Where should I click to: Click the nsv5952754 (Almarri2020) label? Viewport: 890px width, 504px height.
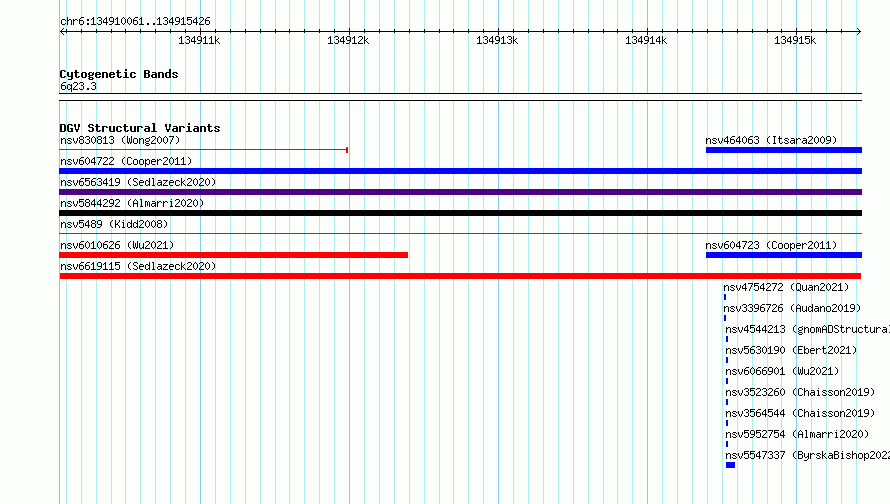click(x=797, y=434)
